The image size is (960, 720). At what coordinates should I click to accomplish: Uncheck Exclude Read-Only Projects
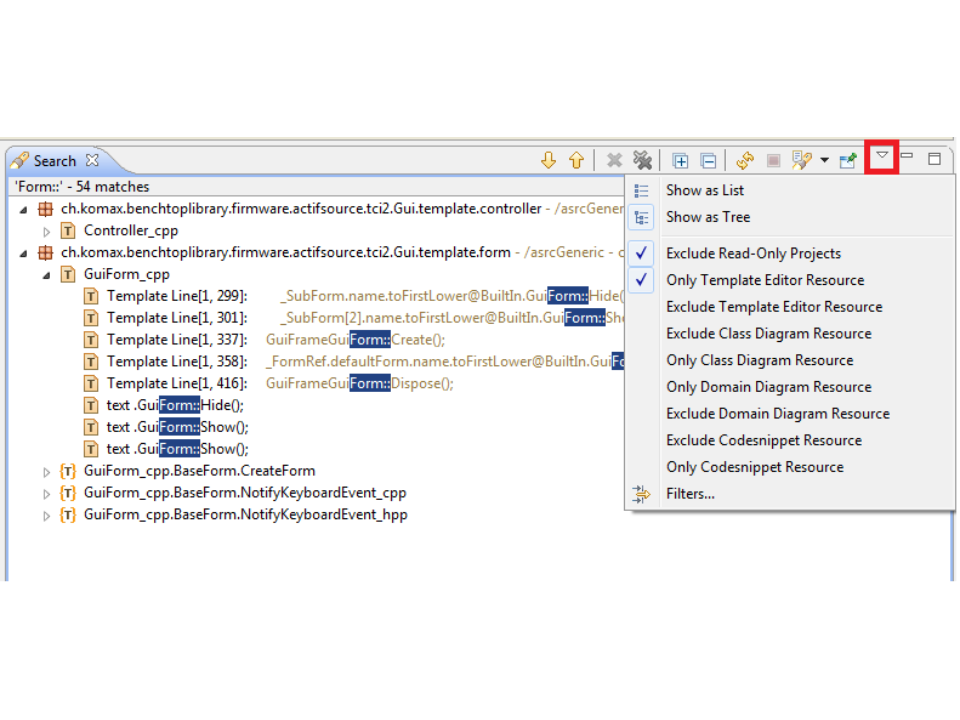point(753,254)
